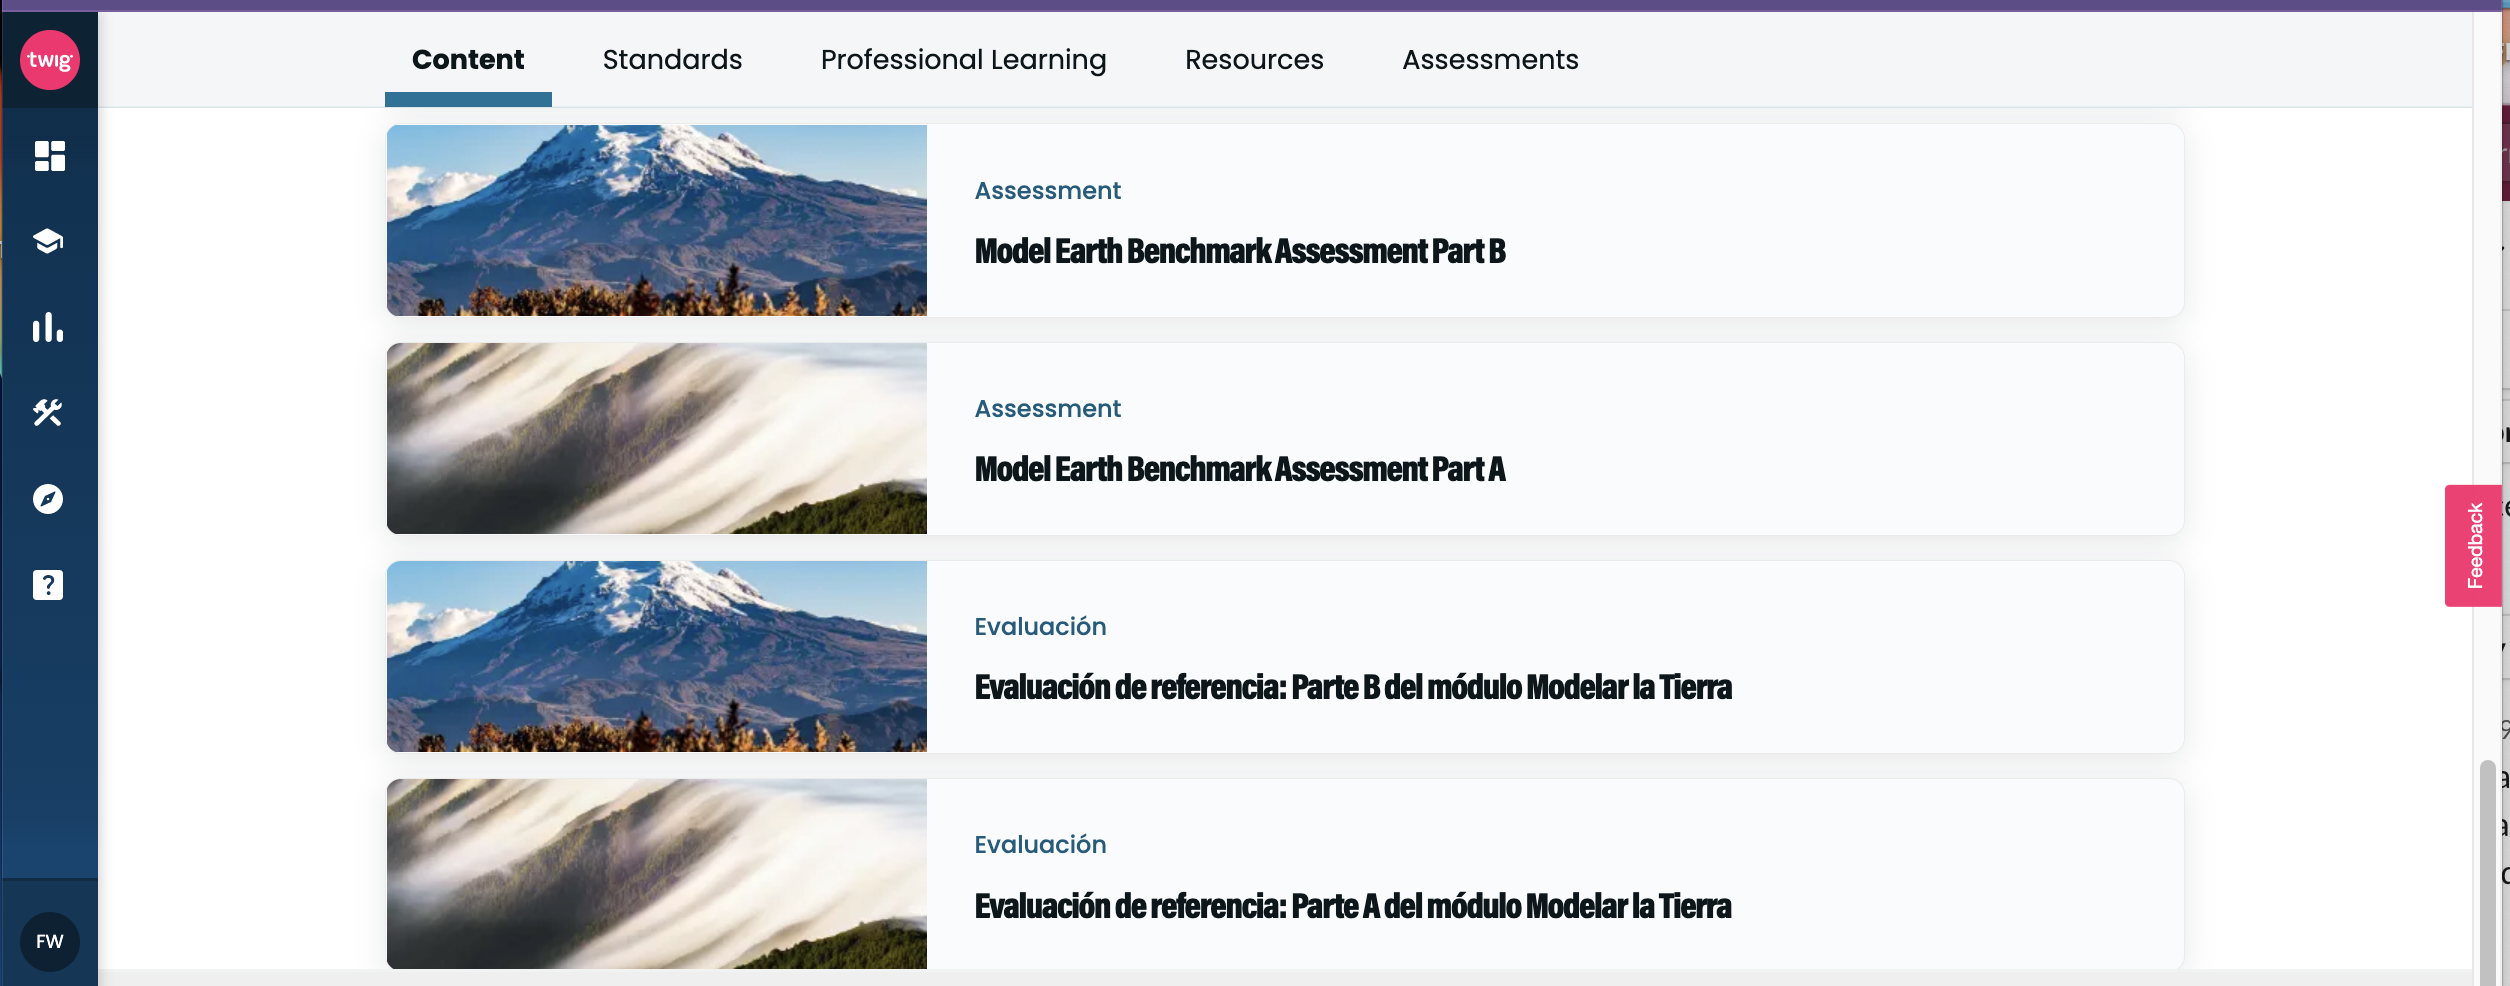
Task: Click the Evaluación label above Parte A
Action: tap(1040, 844)
